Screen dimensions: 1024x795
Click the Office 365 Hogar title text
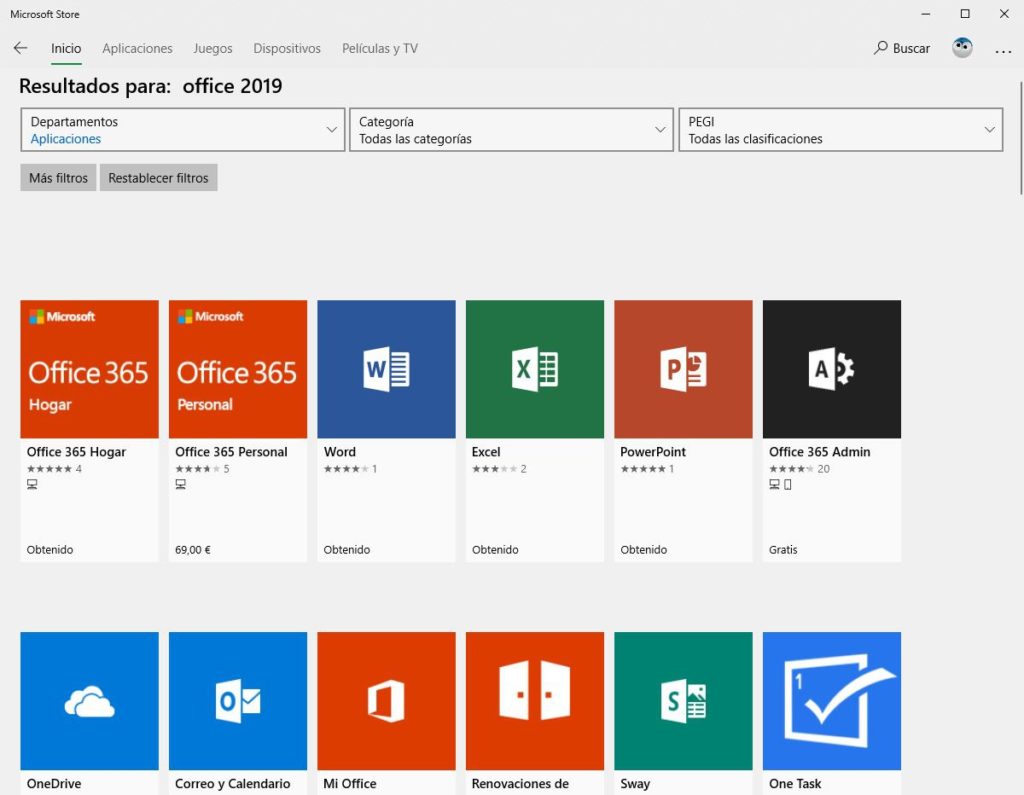pyautogui.click(x=76, y=451)
